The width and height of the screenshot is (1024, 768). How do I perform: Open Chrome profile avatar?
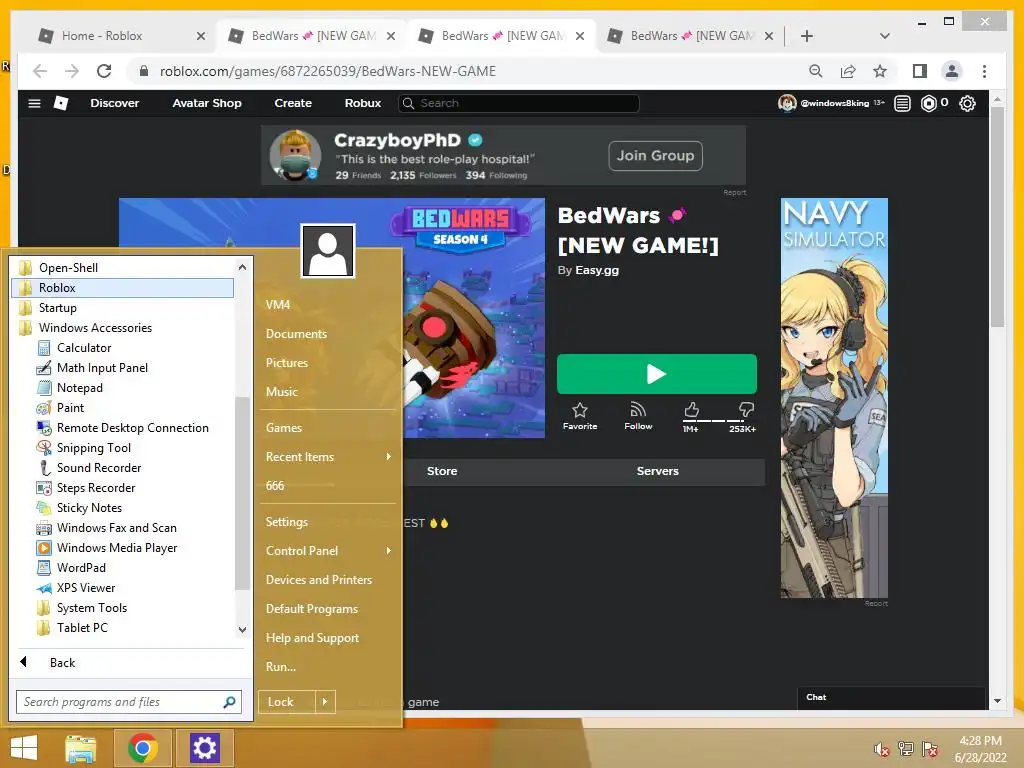pos(952,71)
